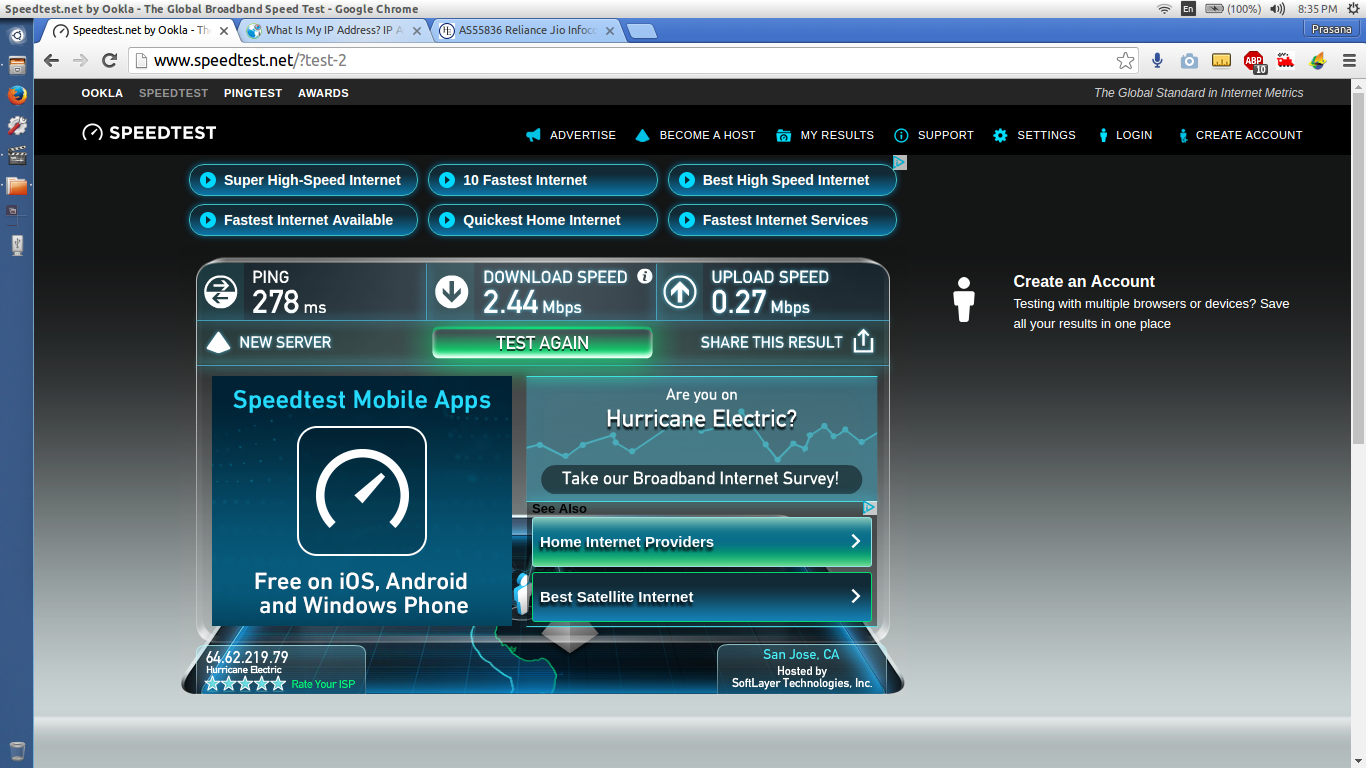Open System Settings wrench icon in dock
Image resolution: width=1366 pixels, height=768 pixels.
click(x=17, y=126)
